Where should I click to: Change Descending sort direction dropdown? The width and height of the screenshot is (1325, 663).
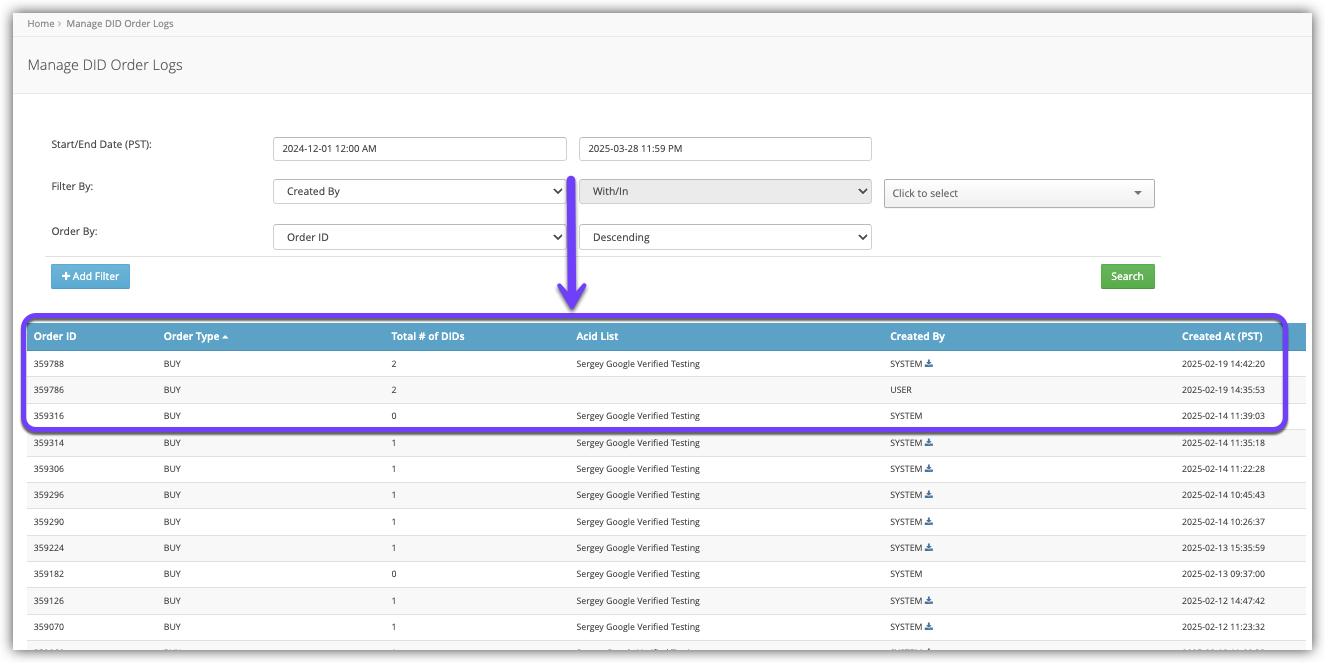tap(725, 237)
